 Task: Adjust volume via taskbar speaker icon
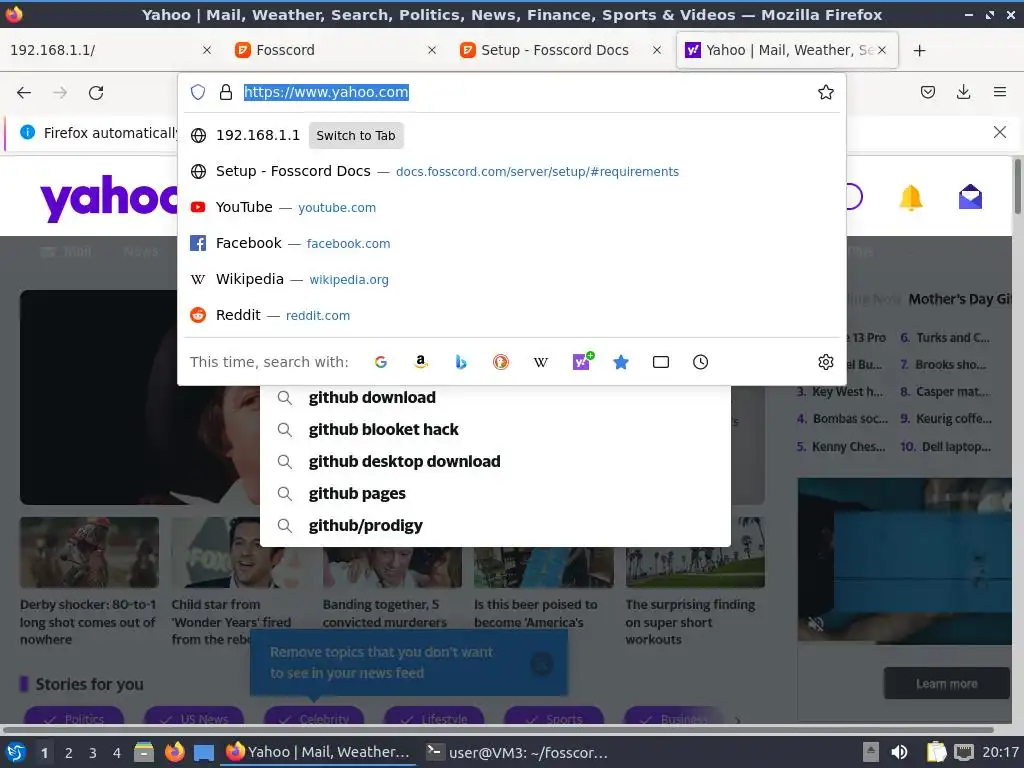(899, 752)
